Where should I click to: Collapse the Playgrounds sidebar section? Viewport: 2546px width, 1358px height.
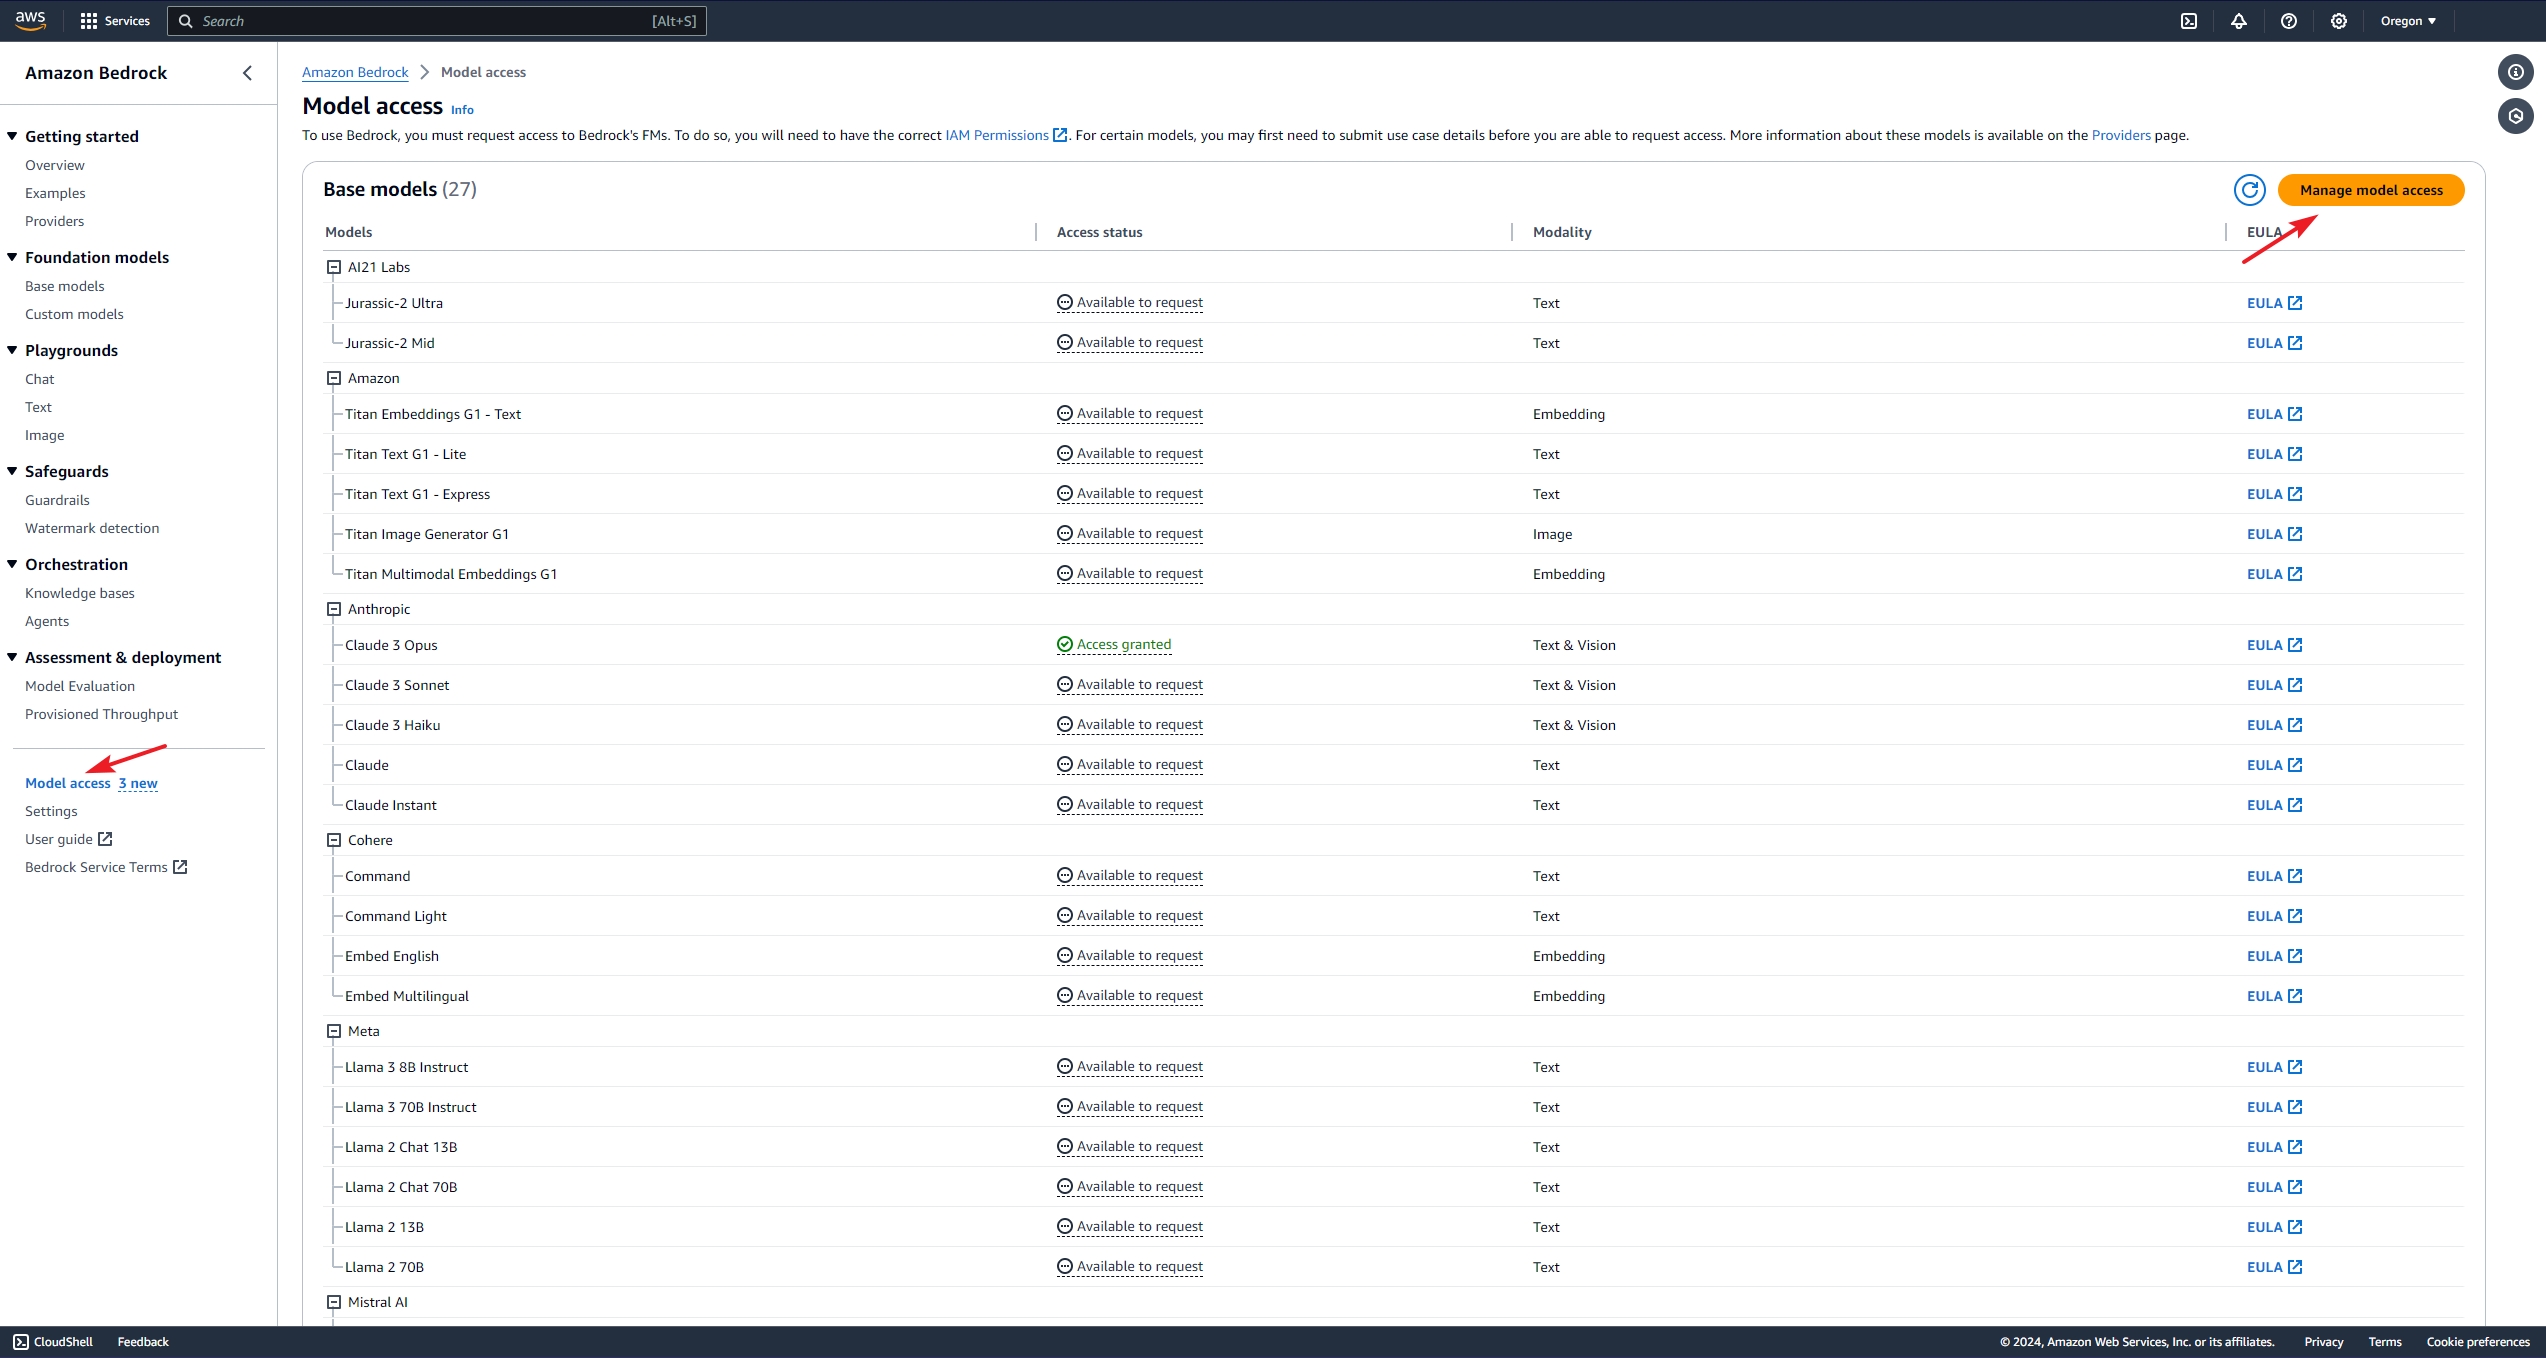pos(13,350)
